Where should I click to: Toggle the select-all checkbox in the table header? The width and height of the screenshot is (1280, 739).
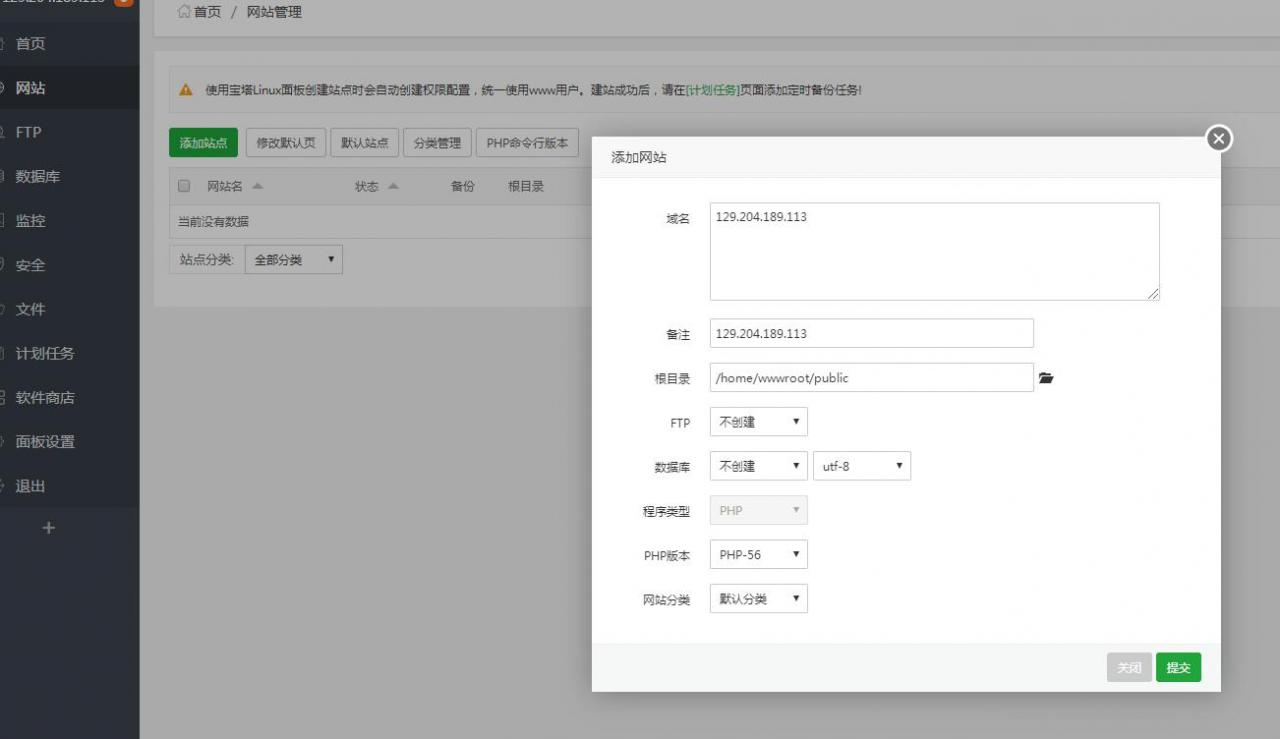tap(184, 186)
